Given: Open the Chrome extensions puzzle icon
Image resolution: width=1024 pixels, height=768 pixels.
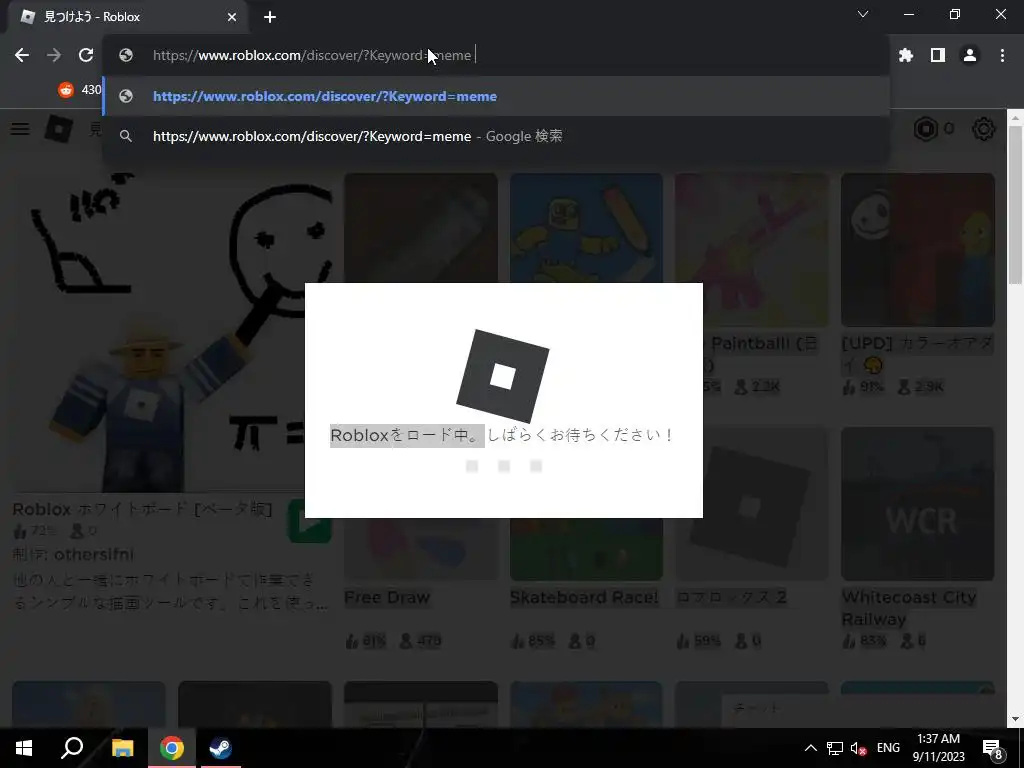Looking at the screenshot, I should [905, 56].
